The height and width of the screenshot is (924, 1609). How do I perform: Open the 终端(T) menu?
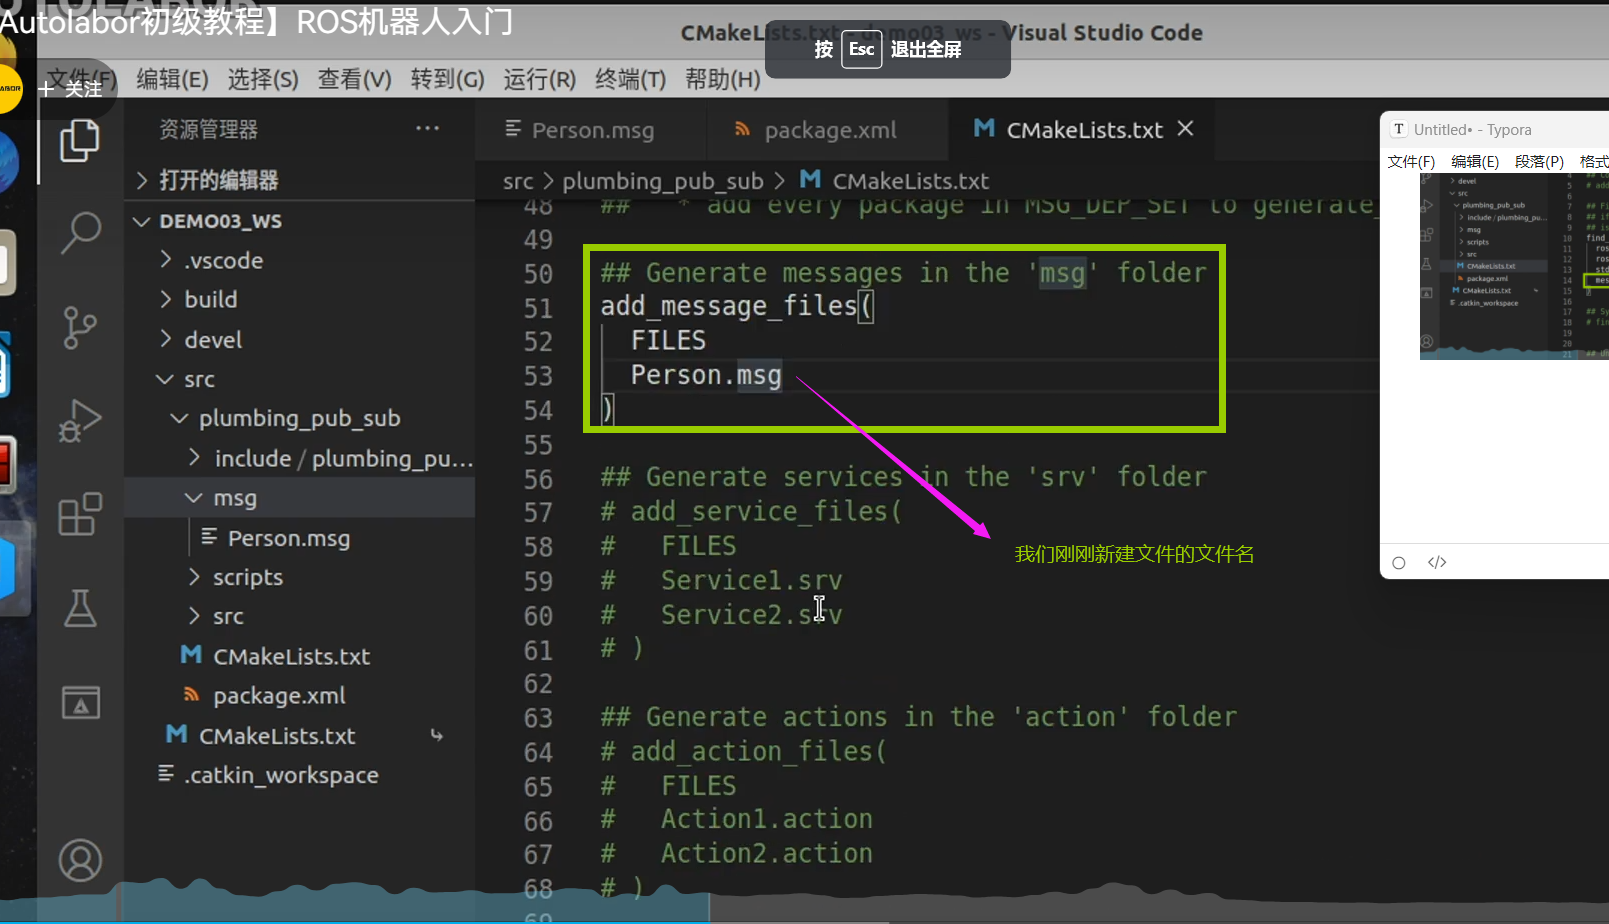(x=630, y=79)
